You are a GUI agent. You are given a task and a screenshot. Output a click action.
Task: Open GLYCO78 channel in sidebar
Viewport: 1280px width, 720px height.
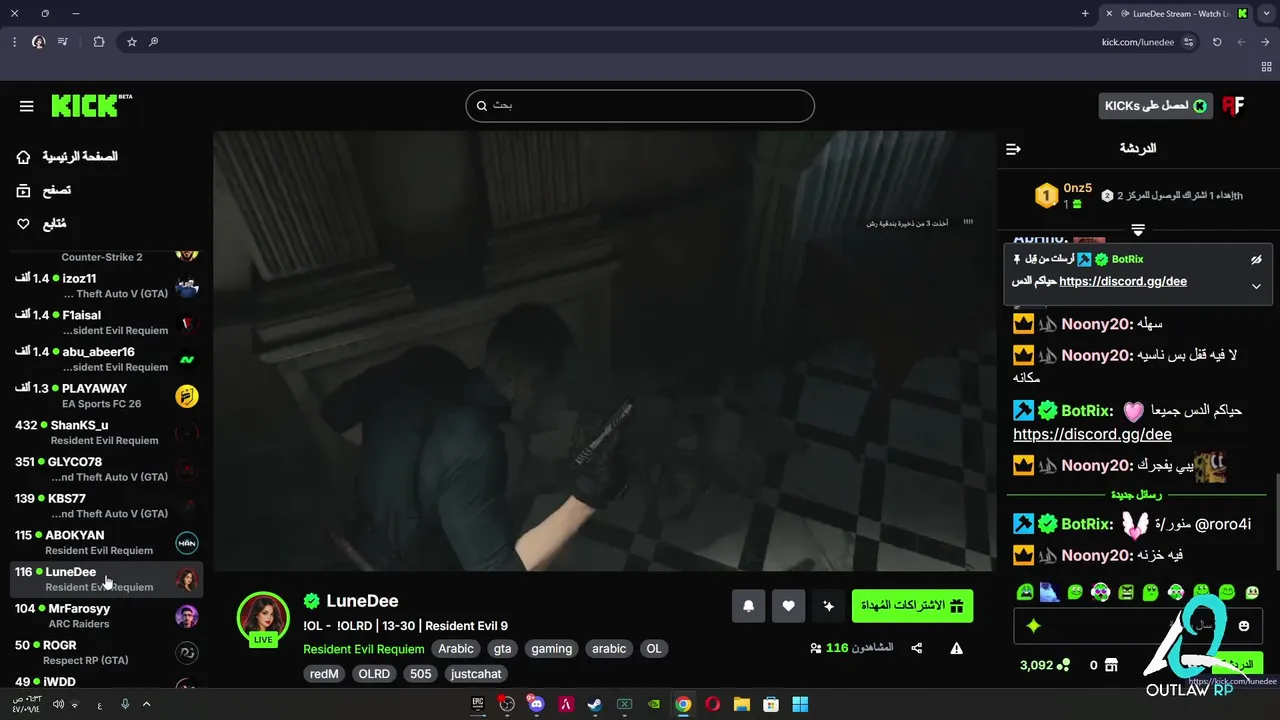click(106, 469)
